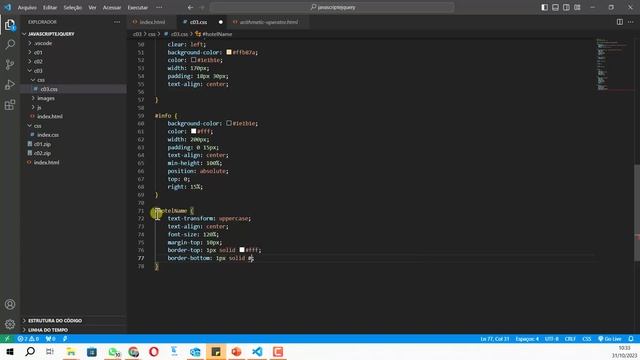Open the Seleção menu
Screen dimensions: 640x360
point(73,7)
